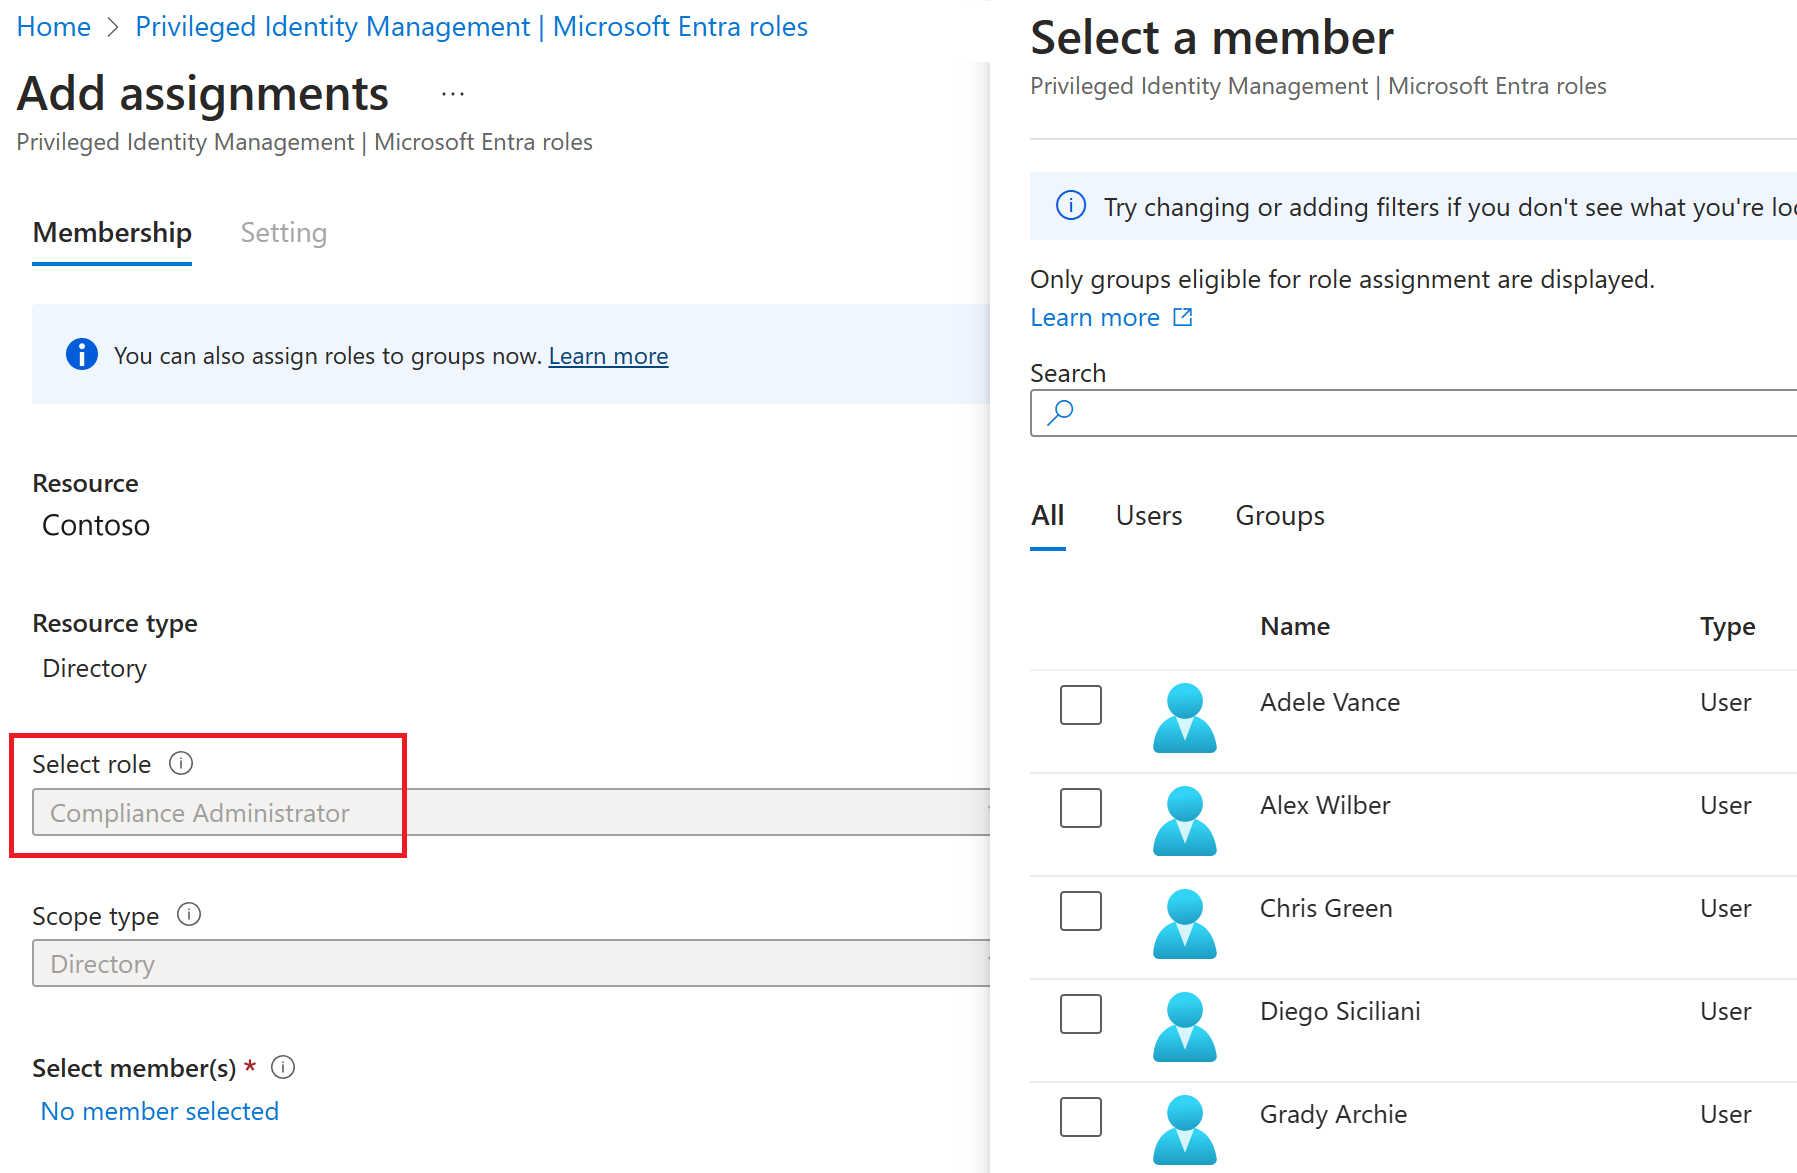
Task: Click Chris Green's user avatar icon
Action: (1184, 924)
